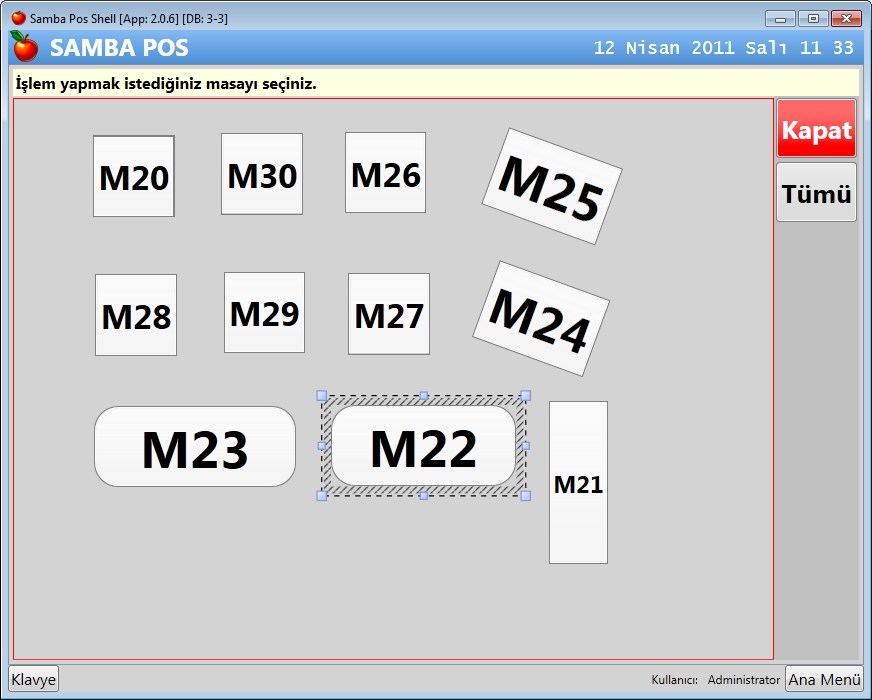Click the 'İşlem yapmak istediğiniz masayı seçiniz' message

click(166, 84)
